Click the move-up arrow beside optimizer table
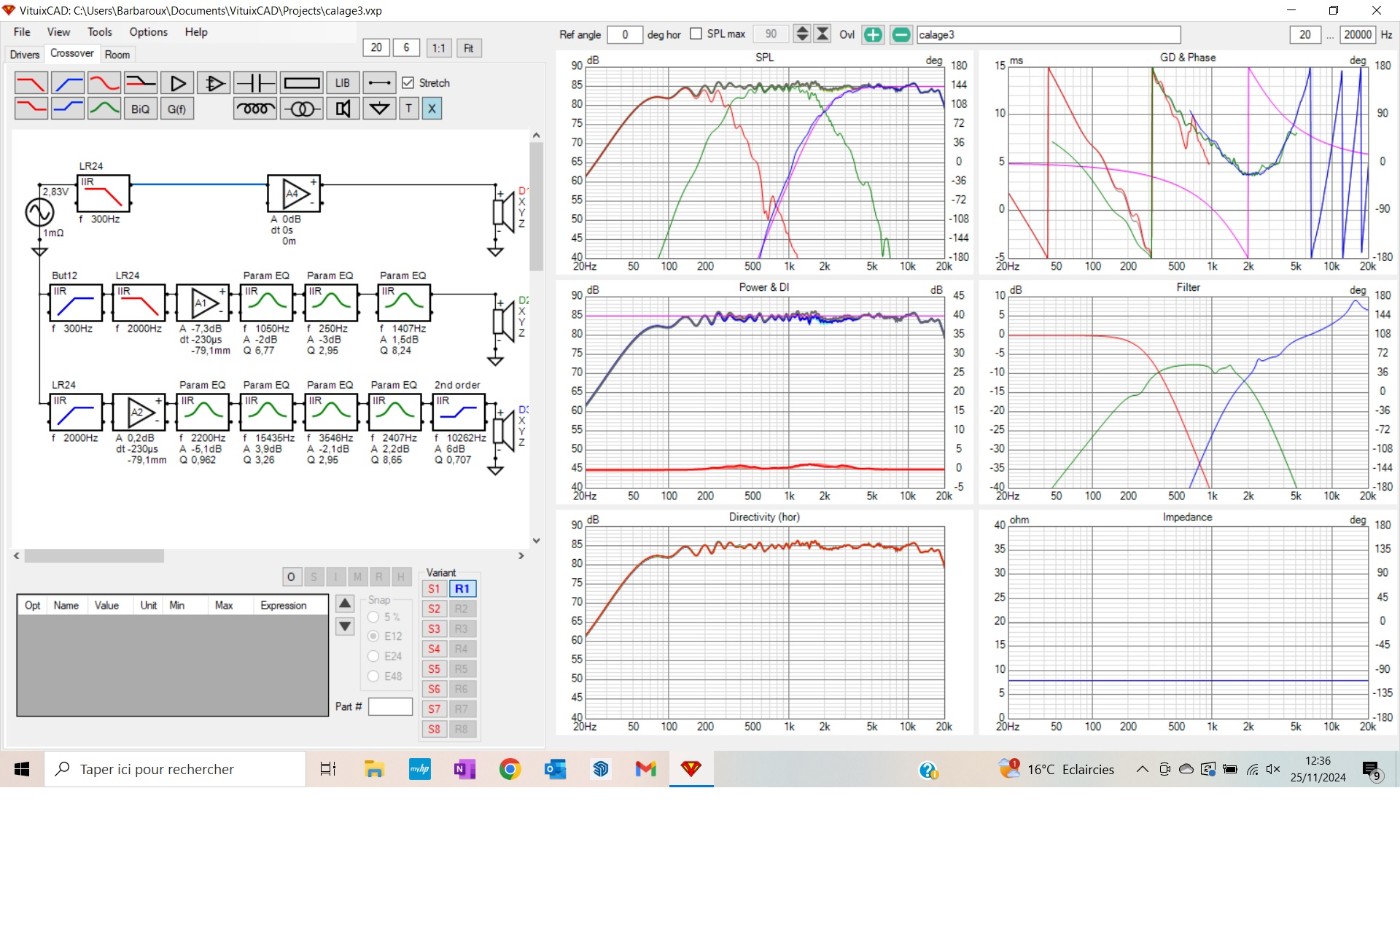The image size is (1400, 952). 345,603
